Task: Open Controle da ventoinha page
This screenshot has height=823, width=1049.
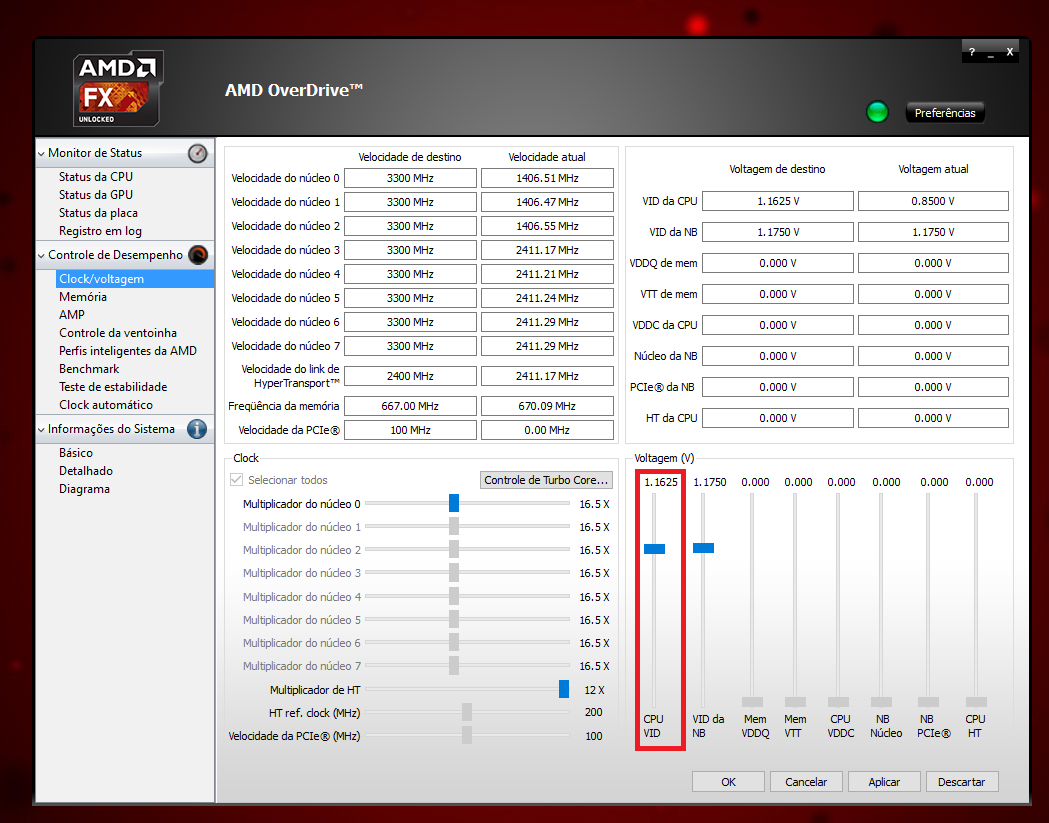Action: [x=118, y=333]
